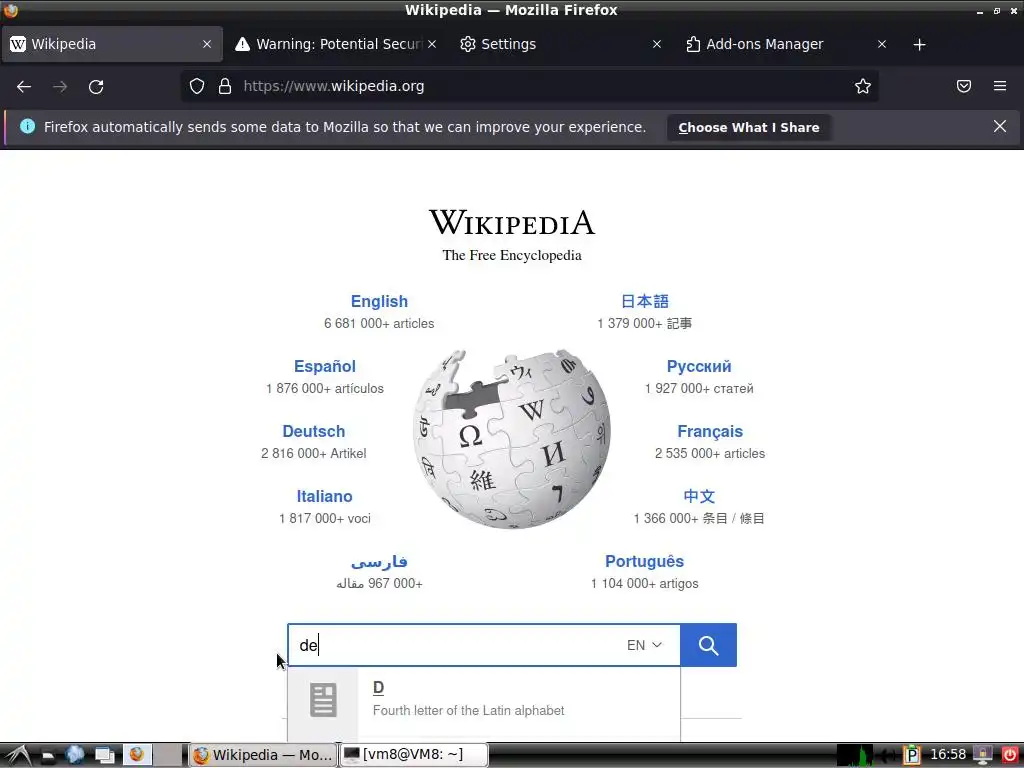Open a new tab with the plus button
The height and width of the screenshot is (768, 1024).
coord(919,44)
